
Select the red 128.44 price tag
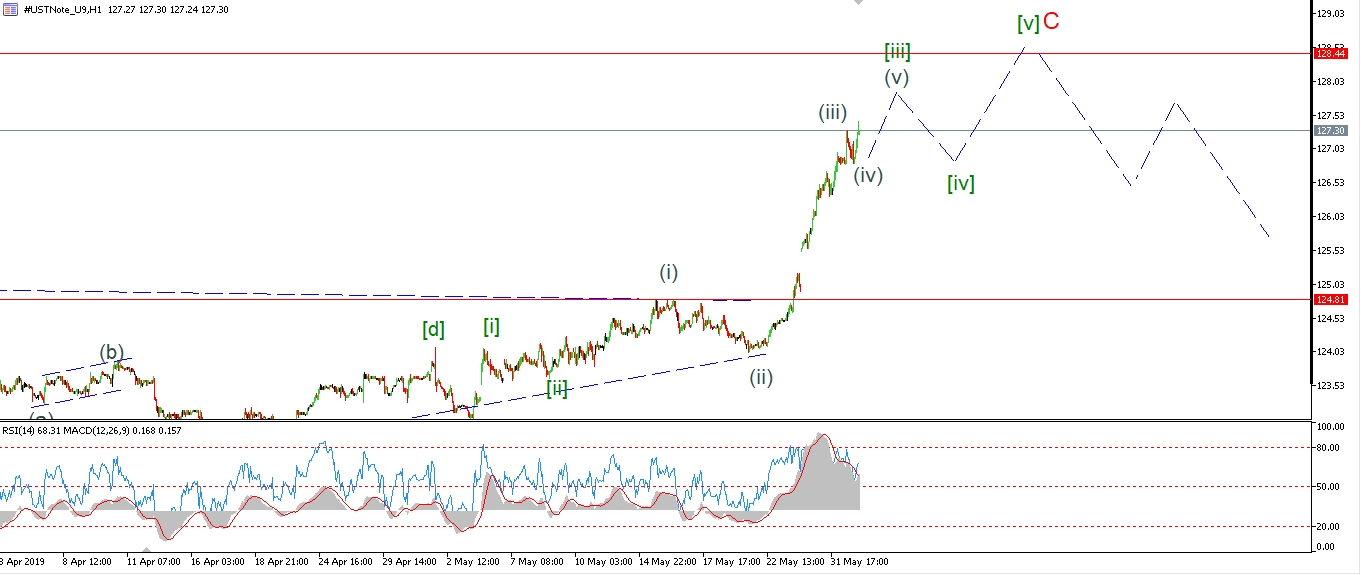coord(1329,54)
